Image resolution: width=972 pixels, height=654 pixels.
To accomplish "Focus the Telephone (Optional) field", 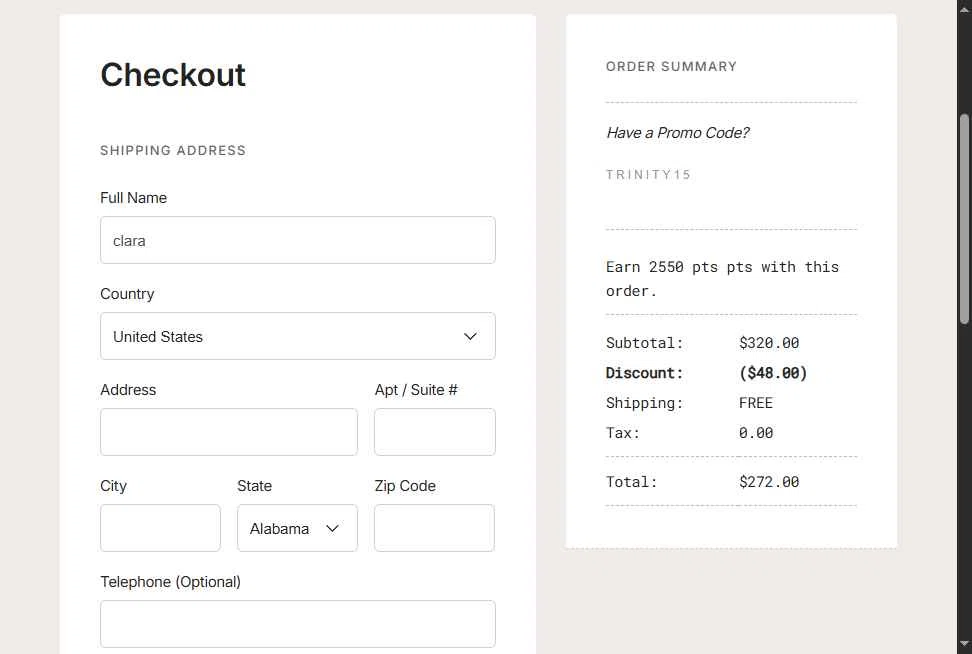I will click(298, 624).
